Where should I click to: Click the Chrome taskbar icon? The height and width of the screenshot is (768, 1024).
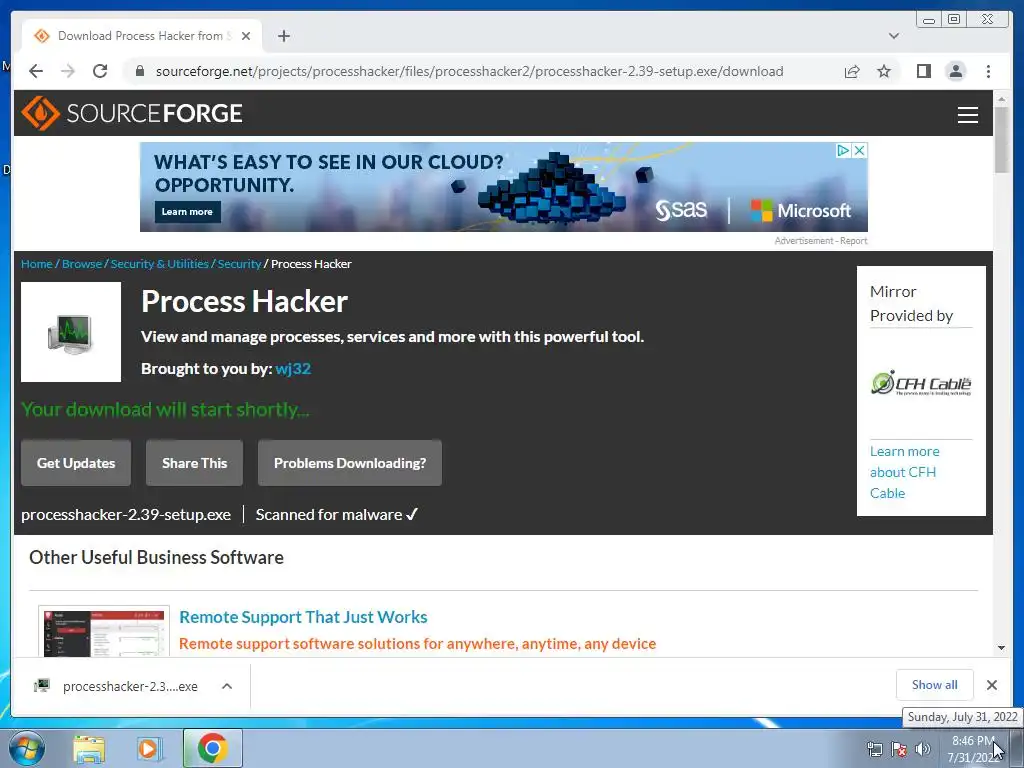[x=212, y=748]
